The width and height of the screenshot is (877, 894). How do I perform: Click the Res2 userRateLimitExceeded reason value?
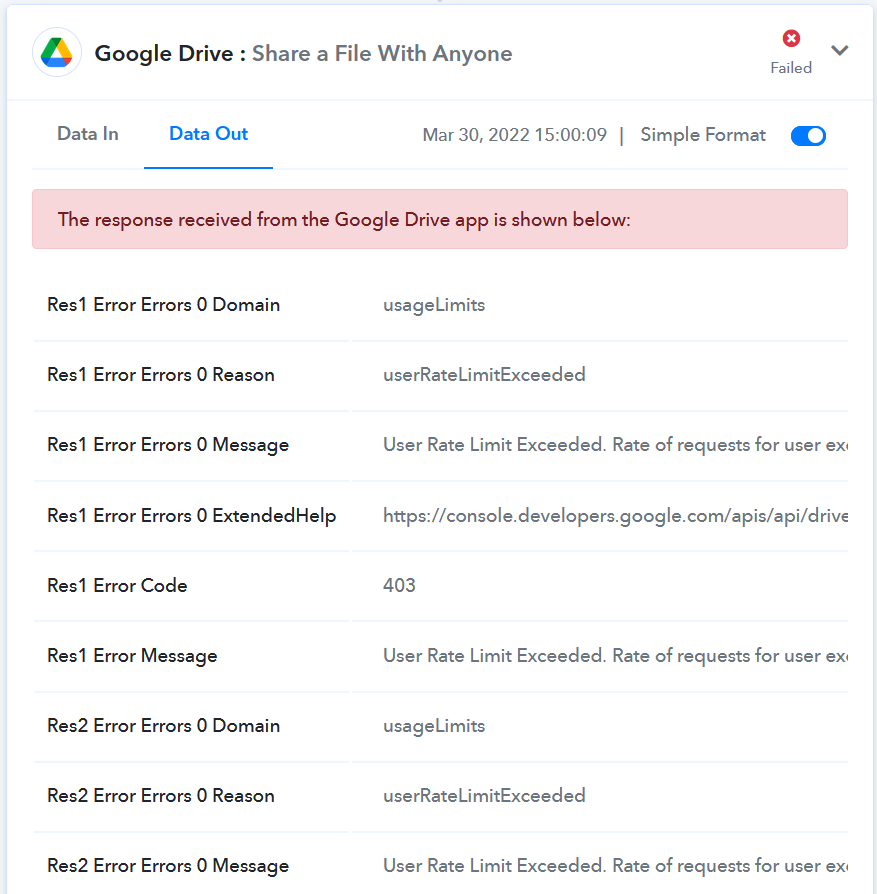click(484, 796)
